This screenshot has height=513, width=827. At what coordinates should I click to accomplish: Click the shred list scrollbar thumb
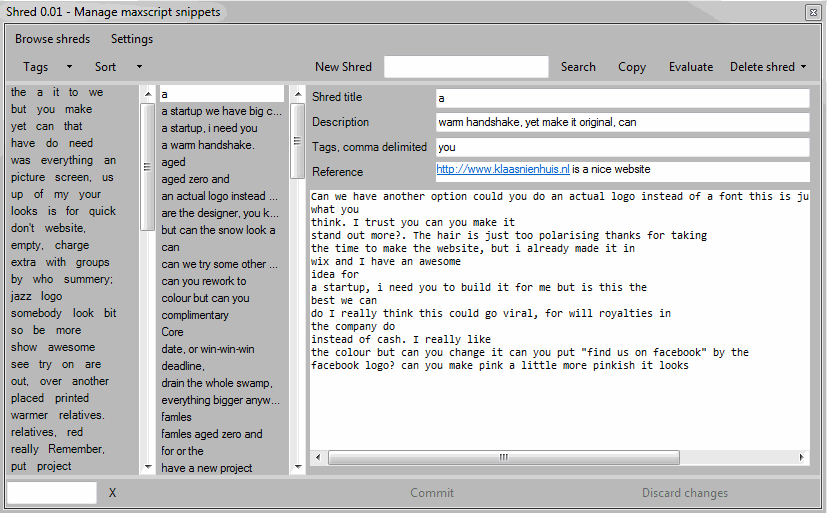click(x=297, y=141)
